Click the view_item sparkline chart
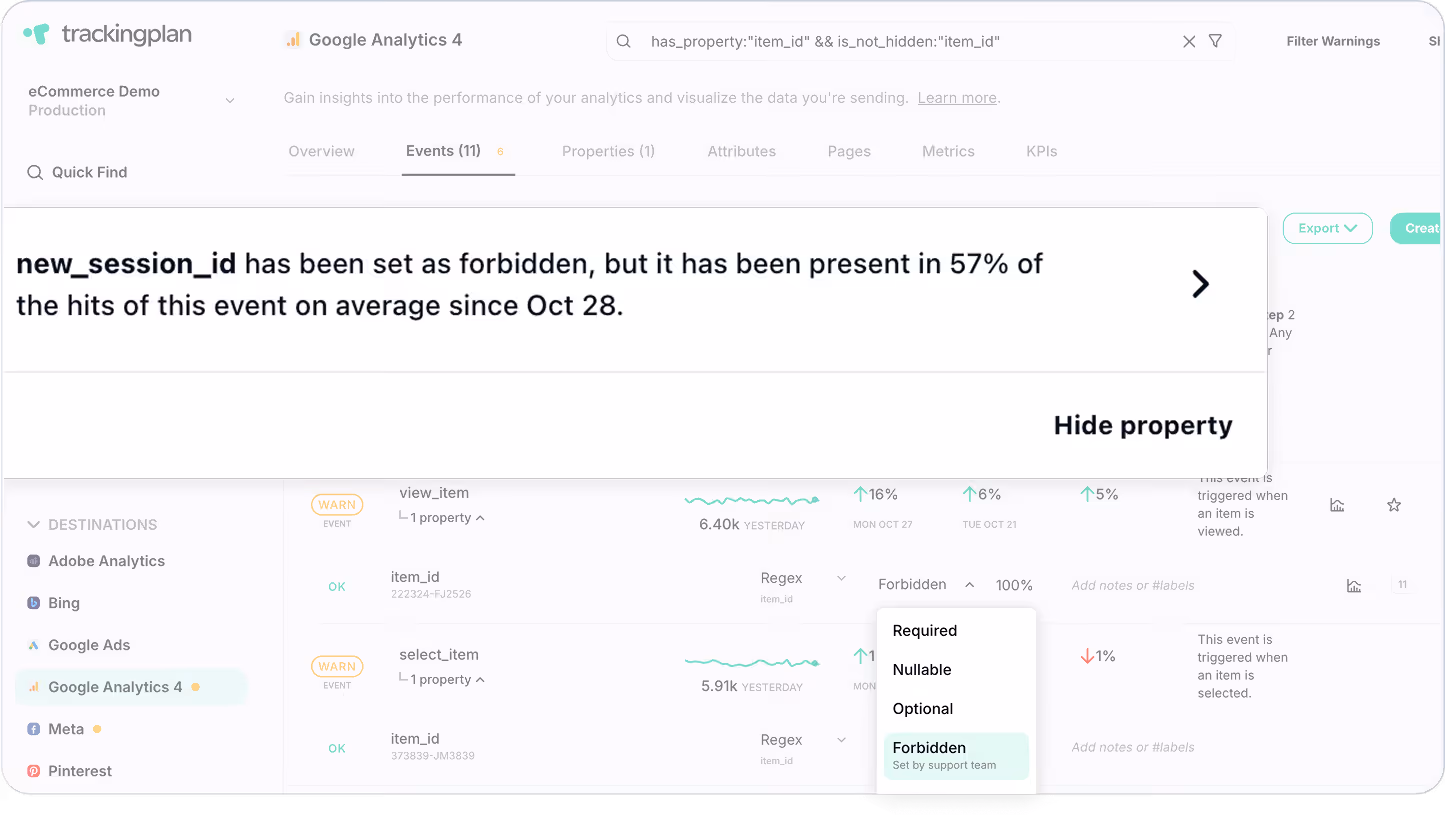1445x818 pixels. (752, 499)
